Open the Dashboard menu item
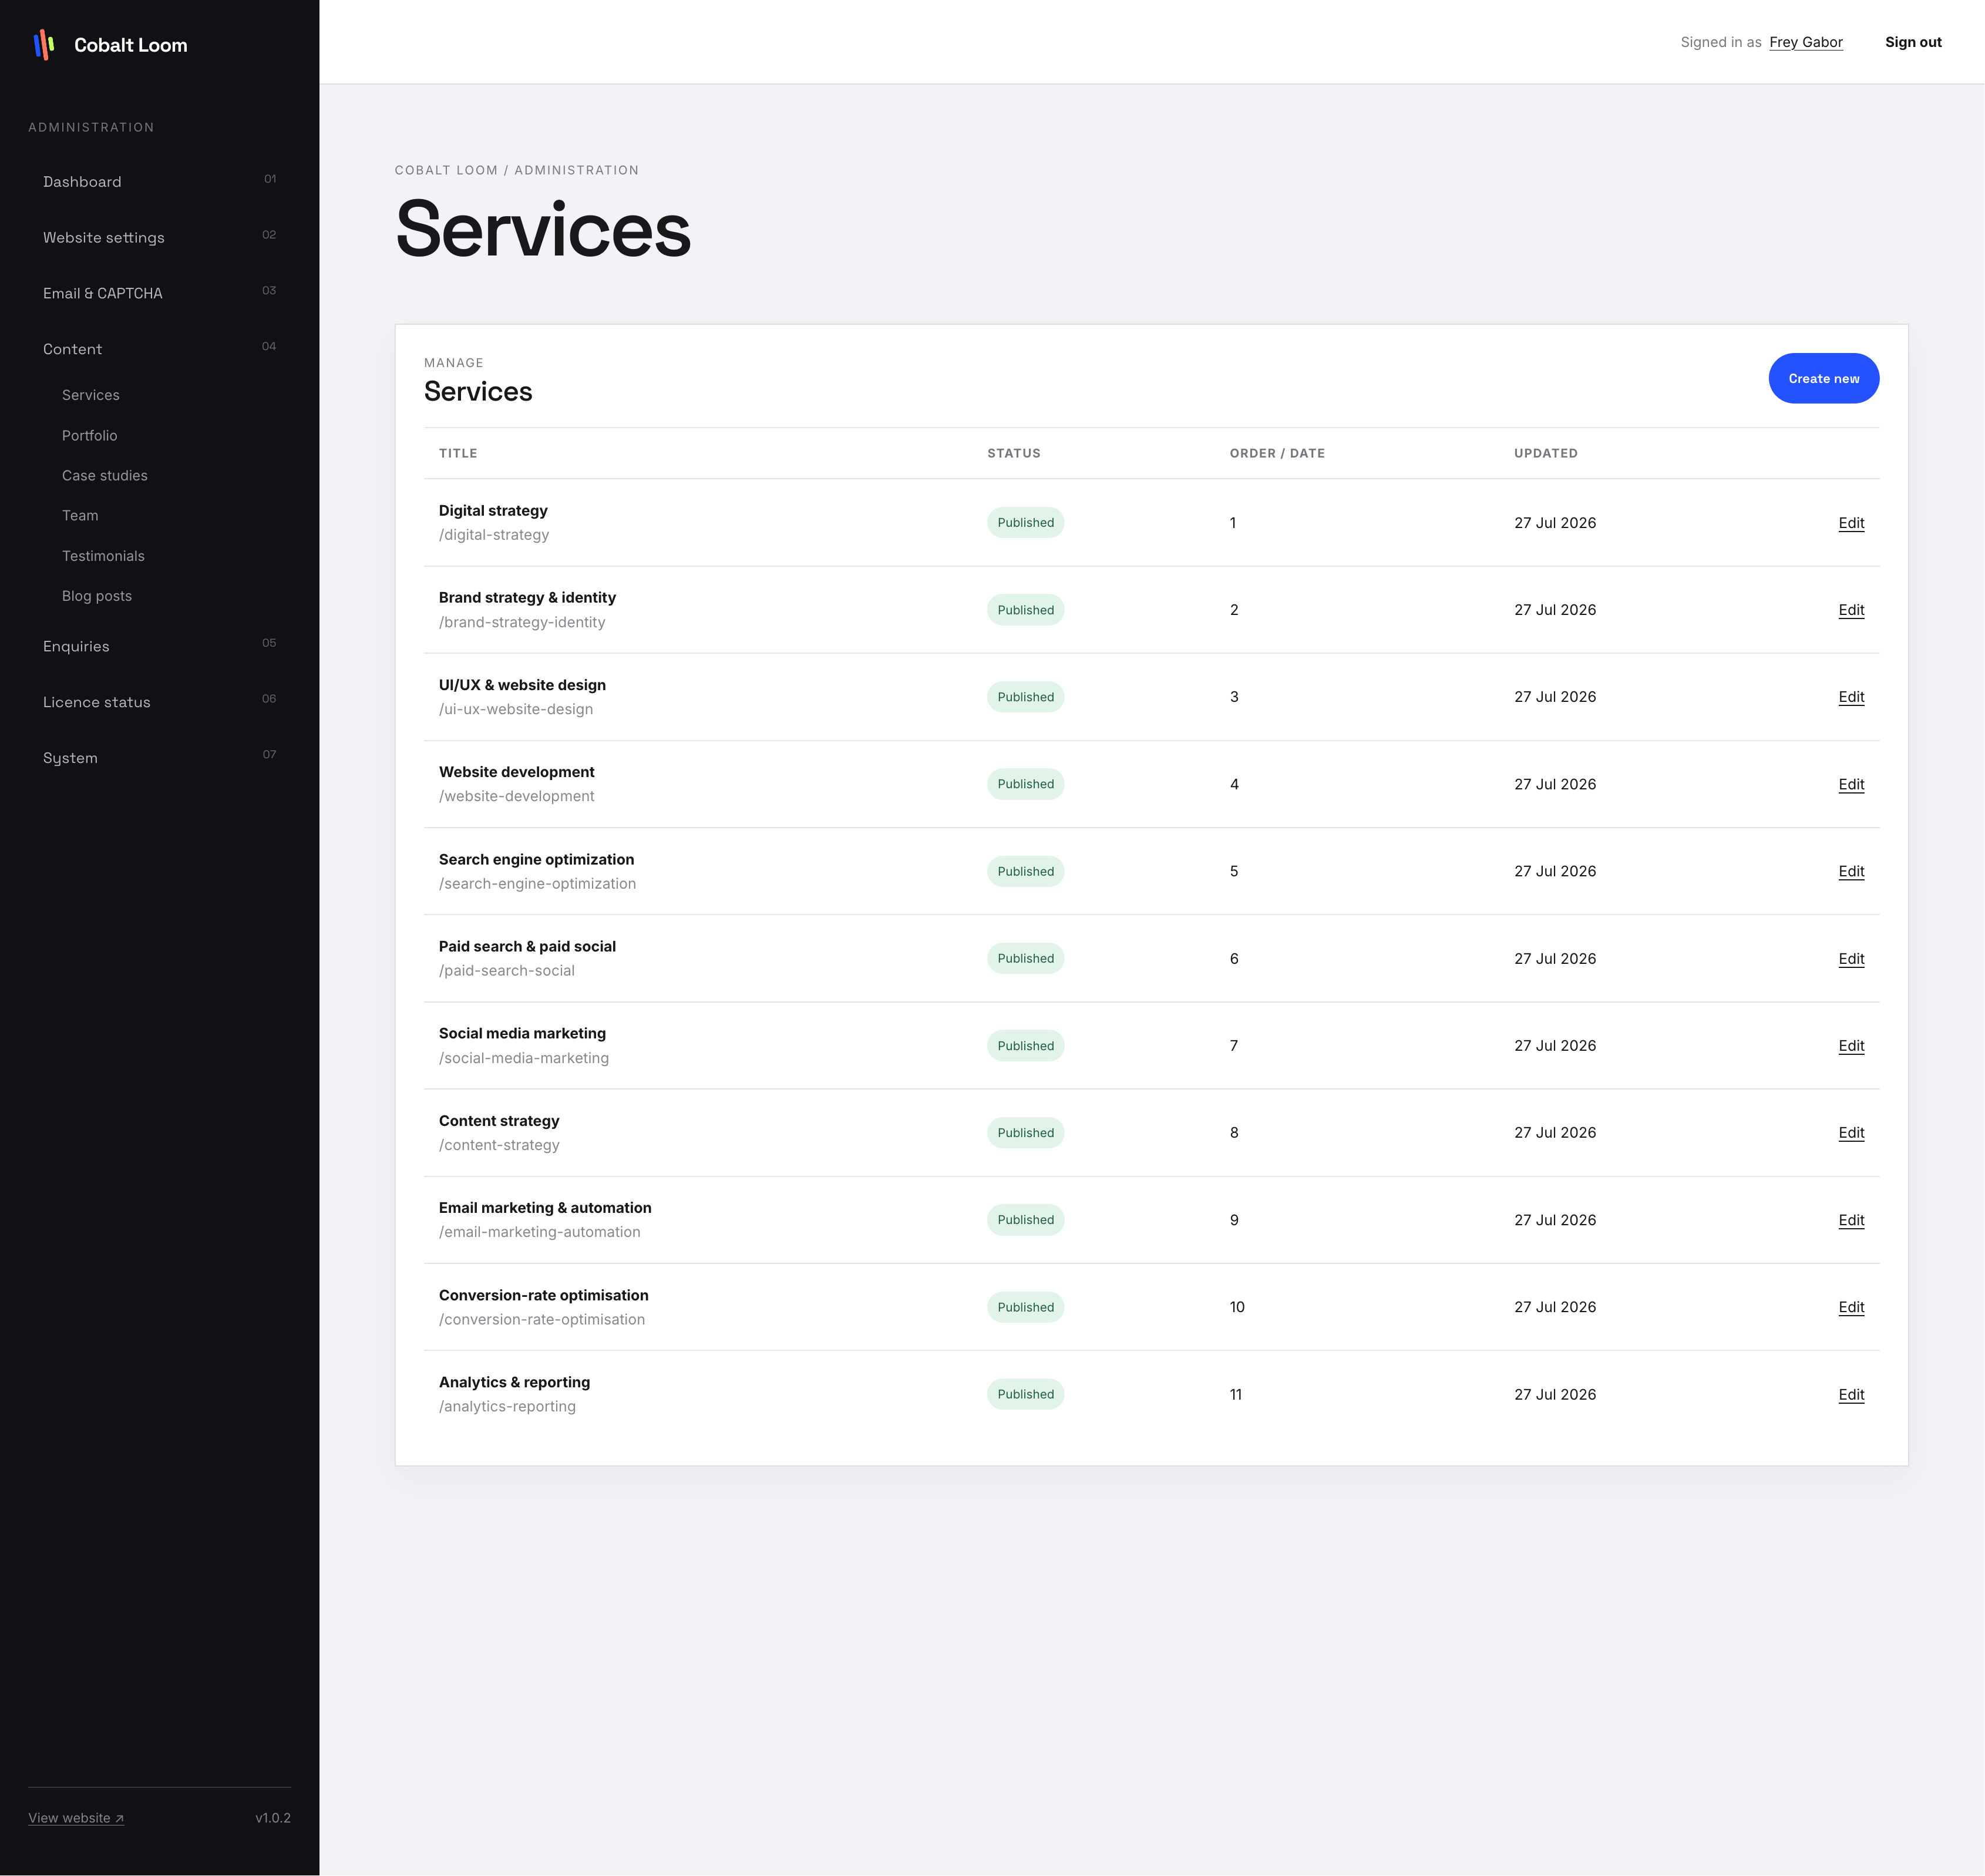1985x1876 pixels. click(x=159, y=182)
